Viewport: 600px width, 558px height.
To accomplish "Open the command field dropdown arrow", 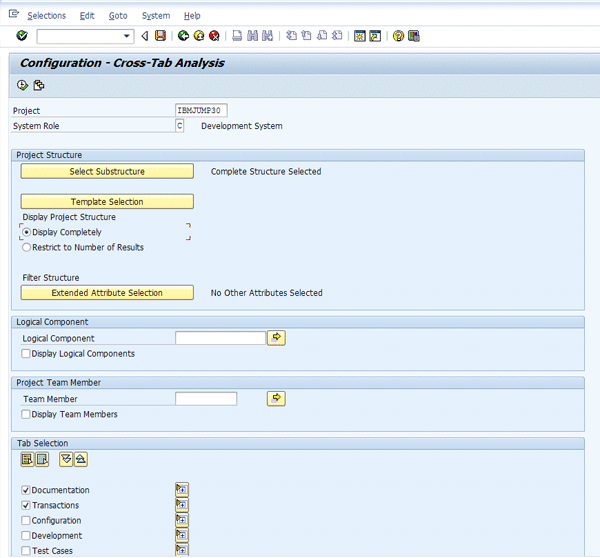I will 127,36.
